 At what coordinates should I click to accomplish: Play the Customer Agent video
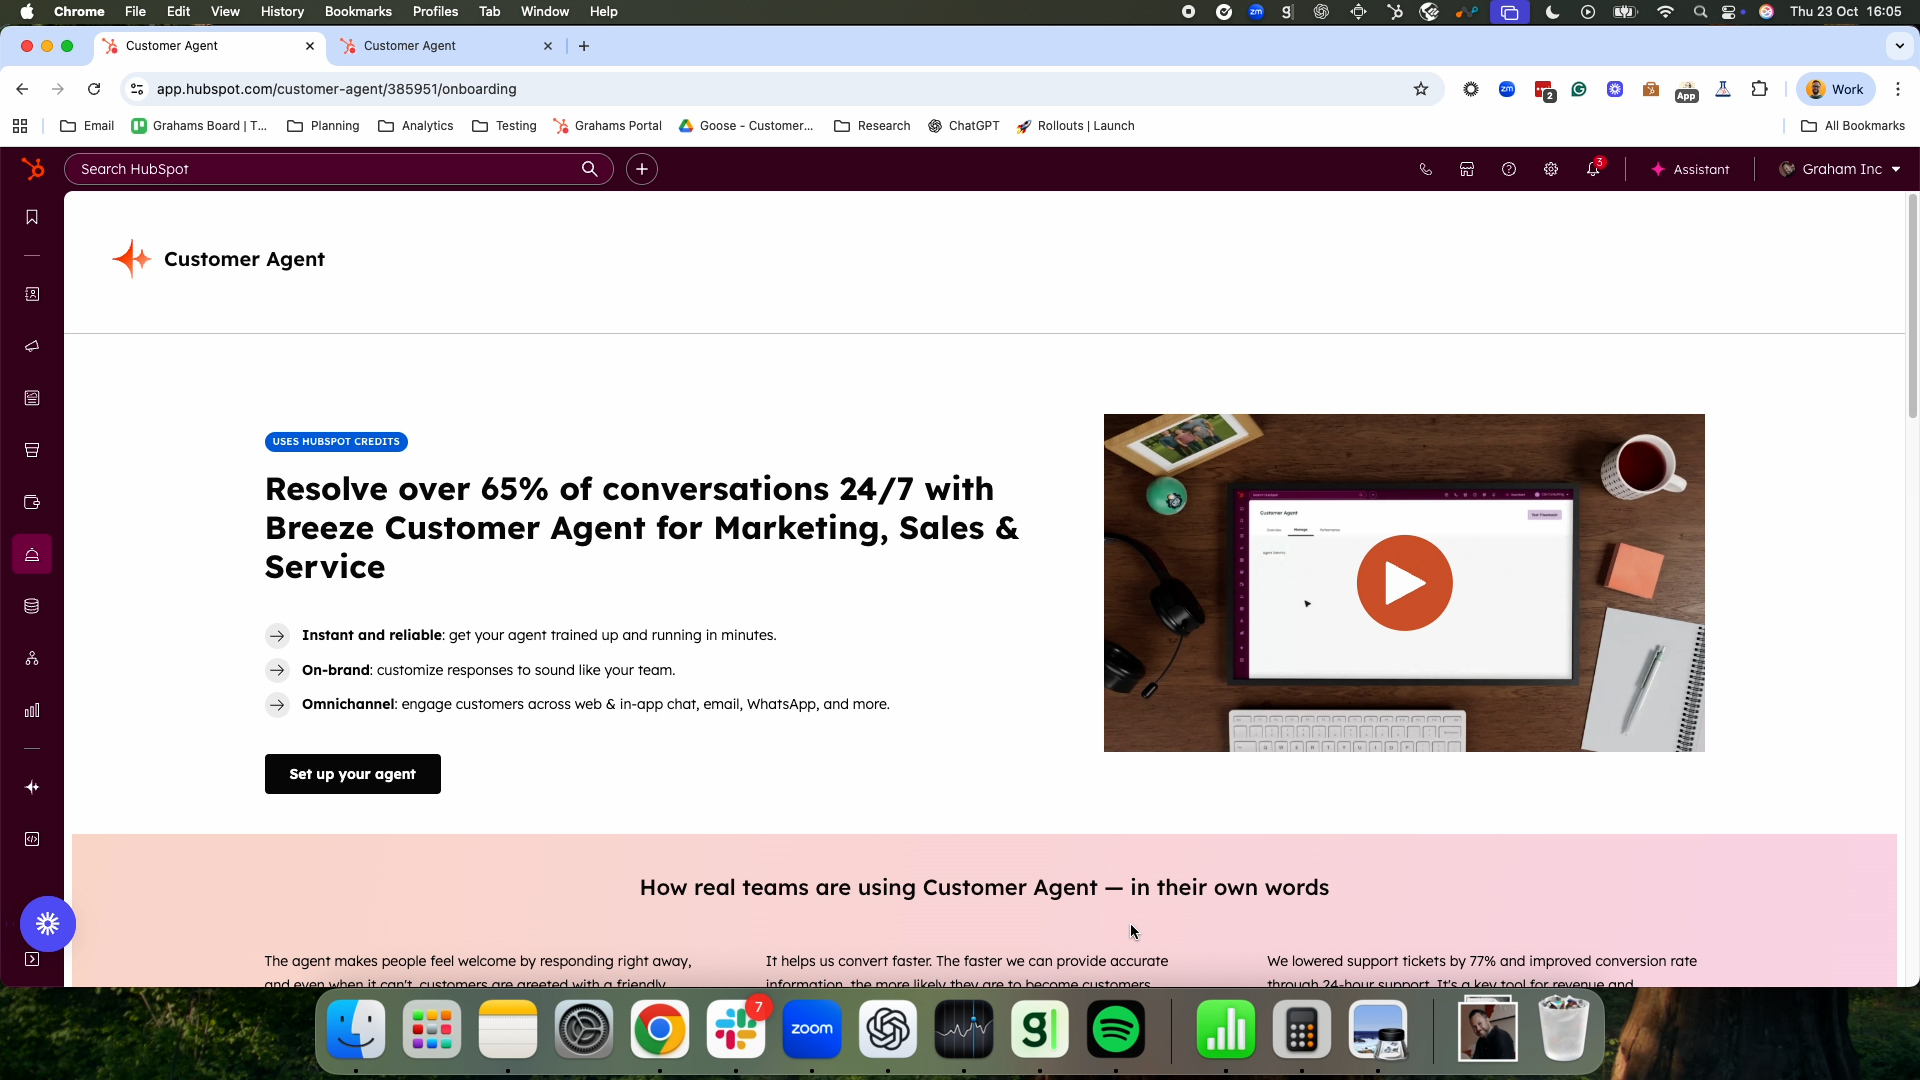point(1403,582)
